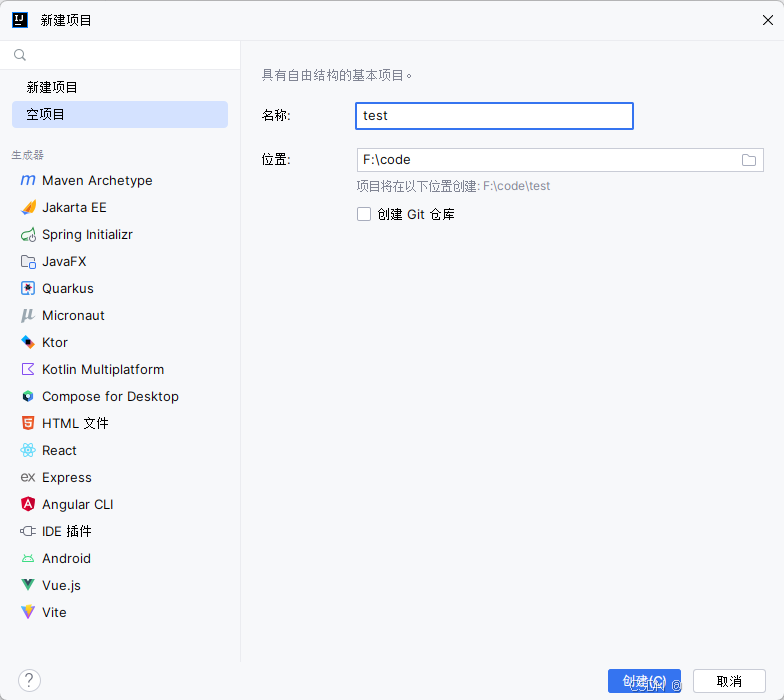Click the 创建 create button
784x700 pixels.
pyautogui.click(x=644, y=681)
